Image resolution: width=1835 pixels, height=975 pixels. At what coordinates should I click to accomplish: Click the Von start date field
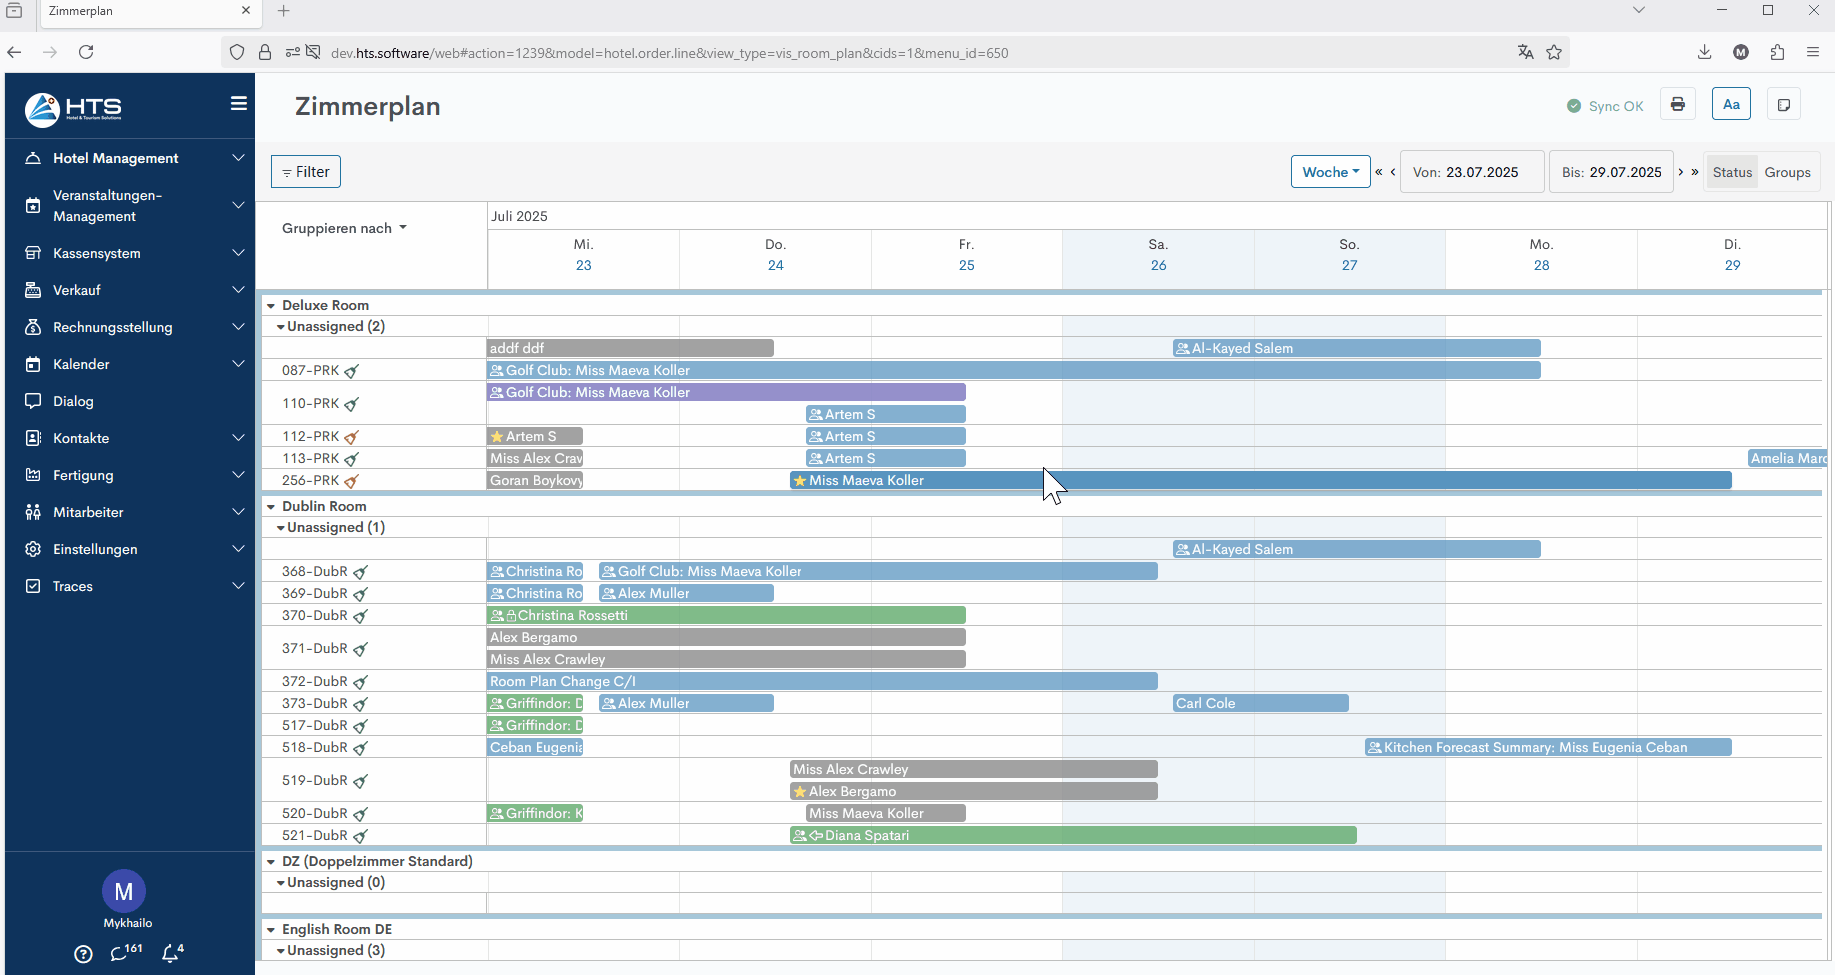click(x=1472, y=172)
